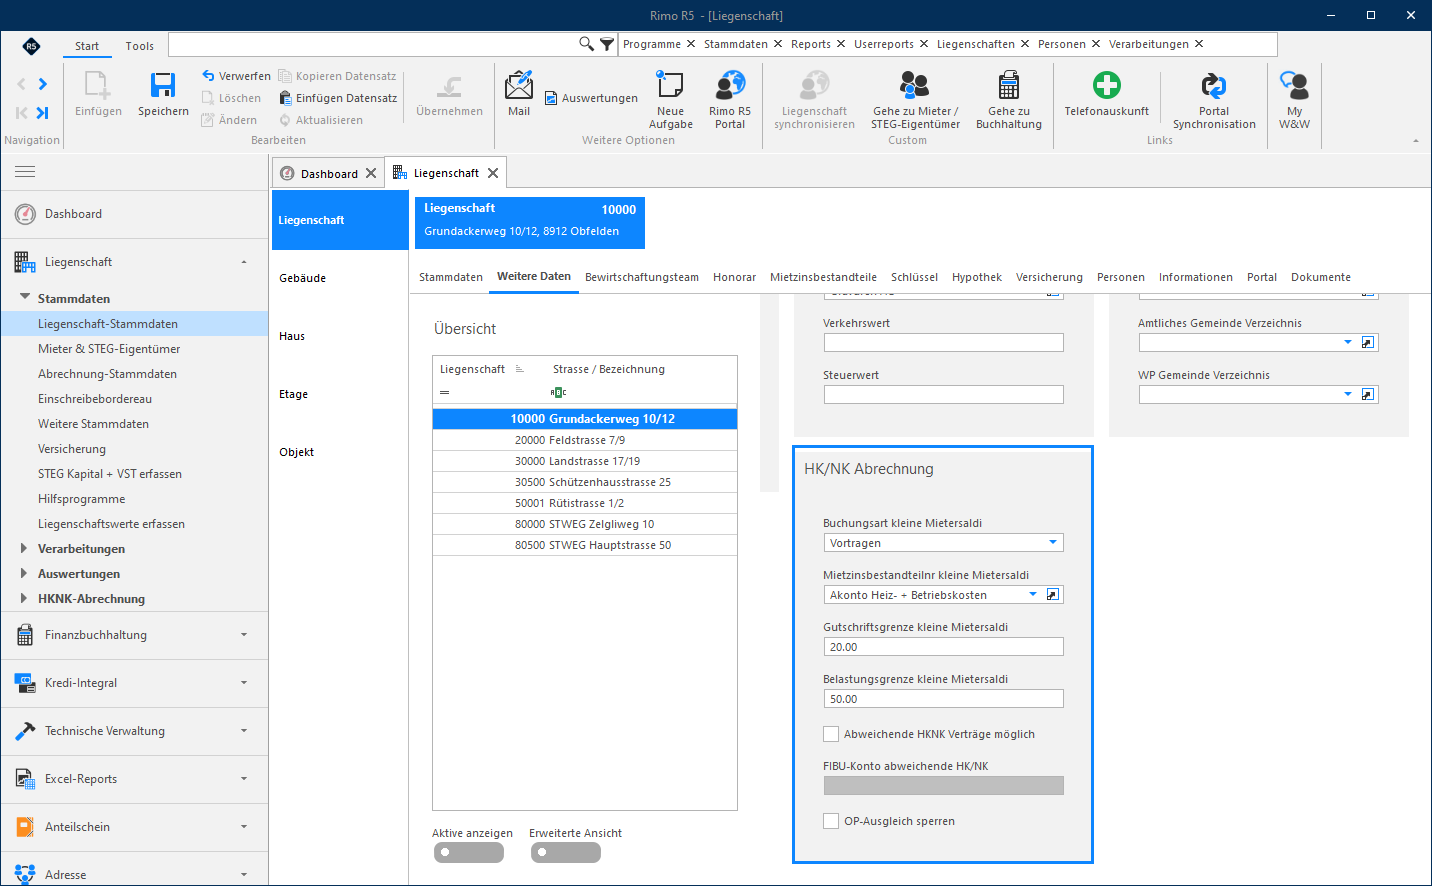Viewport: 1432px width, 886px height.
Task: Jump to last record arrow
Action: (x=42, y=113)
